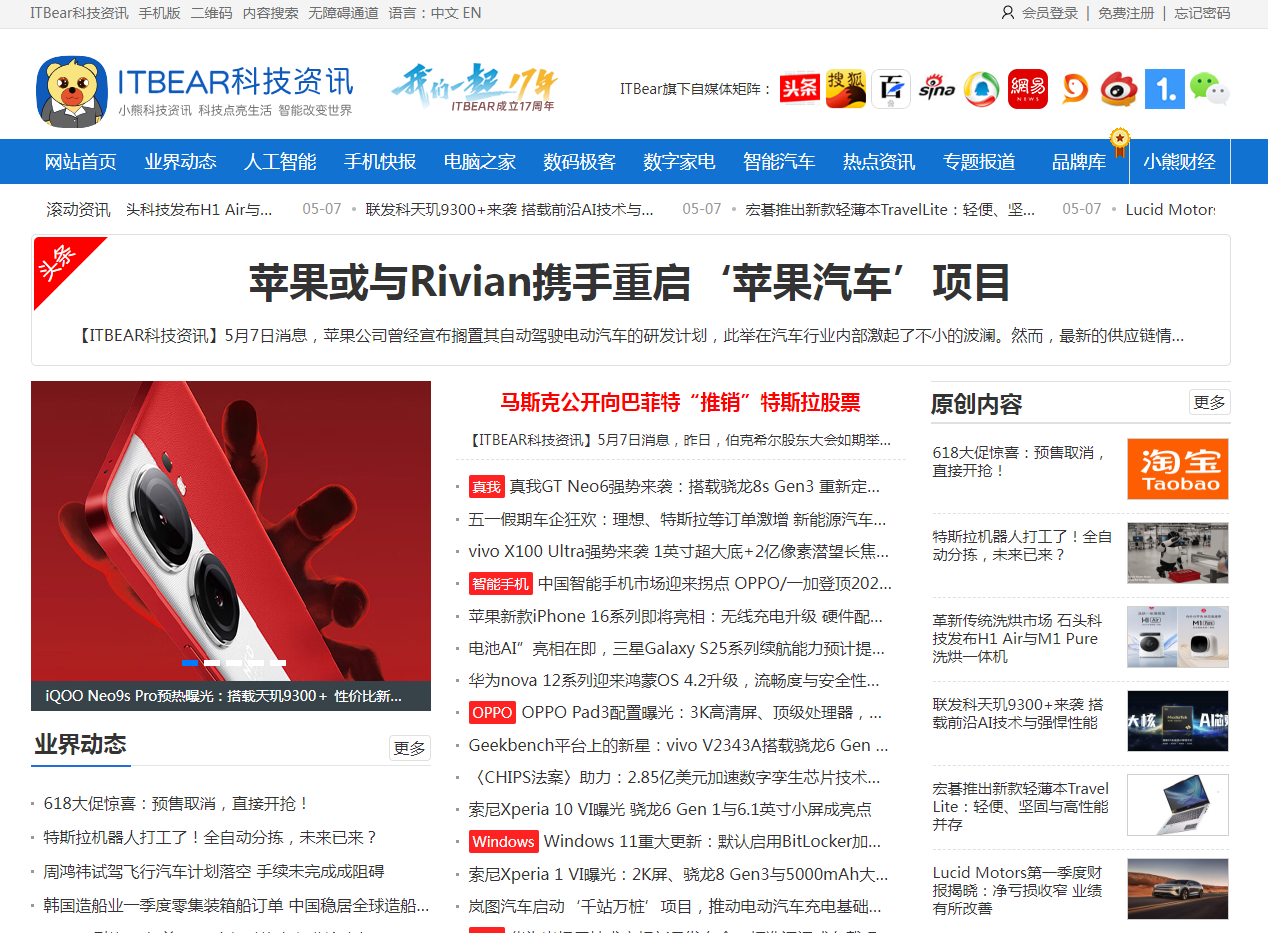Open 专题报道 navigation item

coord(979,162)
